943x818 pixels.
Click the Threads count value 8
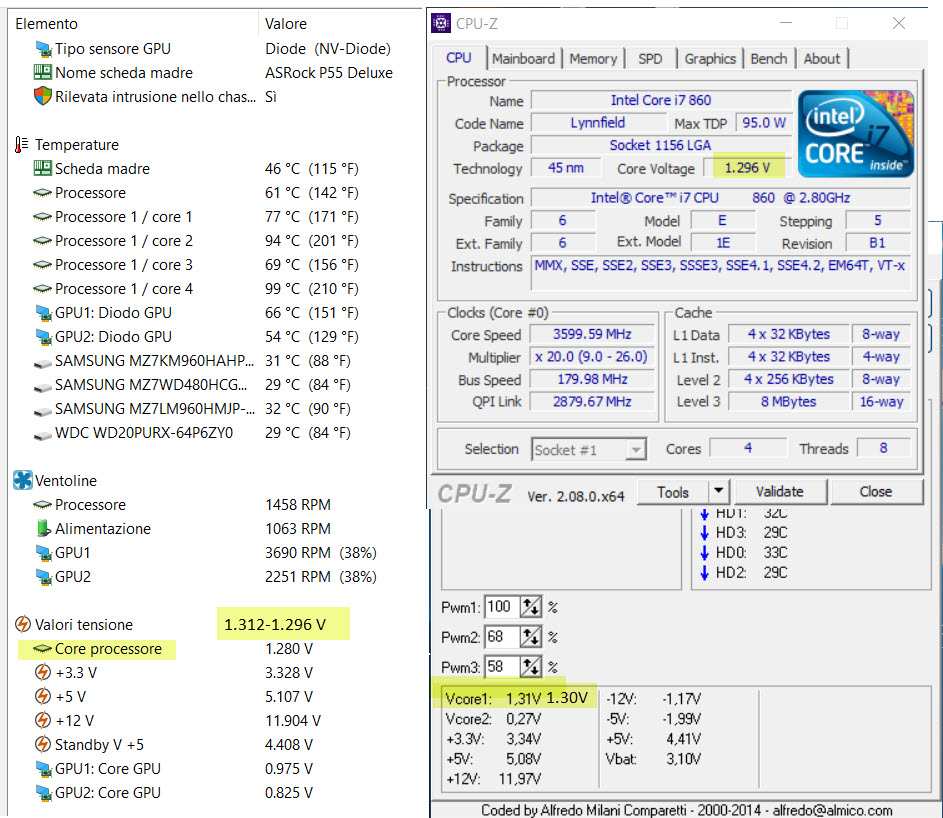pyautogui.click(x=883, y=447)
